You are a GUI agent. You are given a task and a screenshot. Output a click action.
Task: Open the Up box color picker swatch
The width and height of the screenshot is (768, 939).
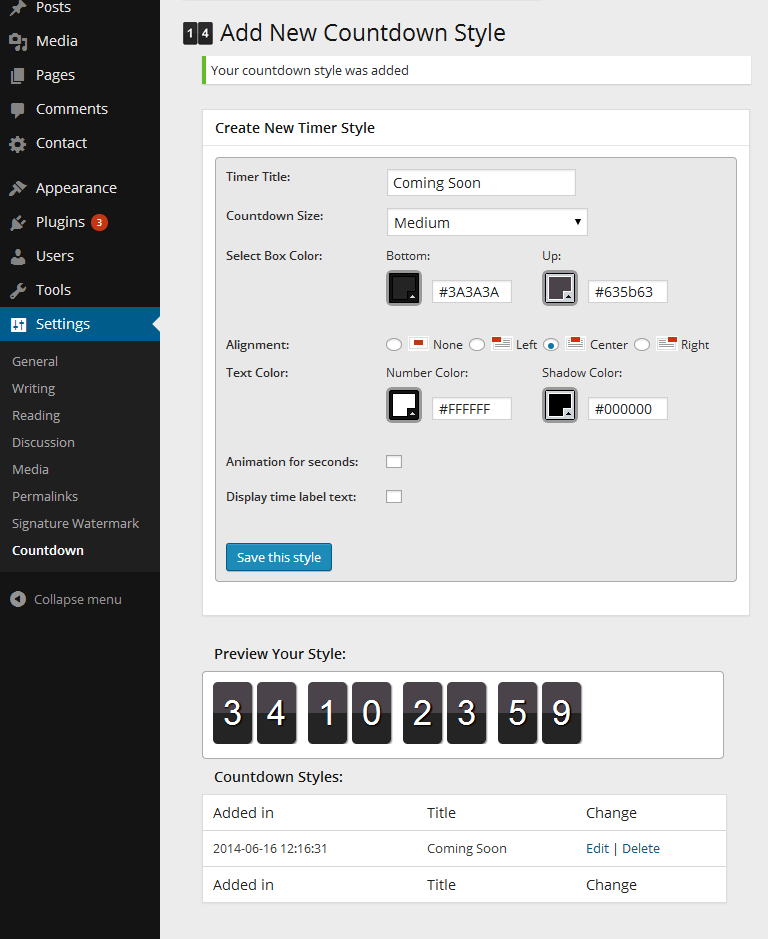tap(560, 288)
